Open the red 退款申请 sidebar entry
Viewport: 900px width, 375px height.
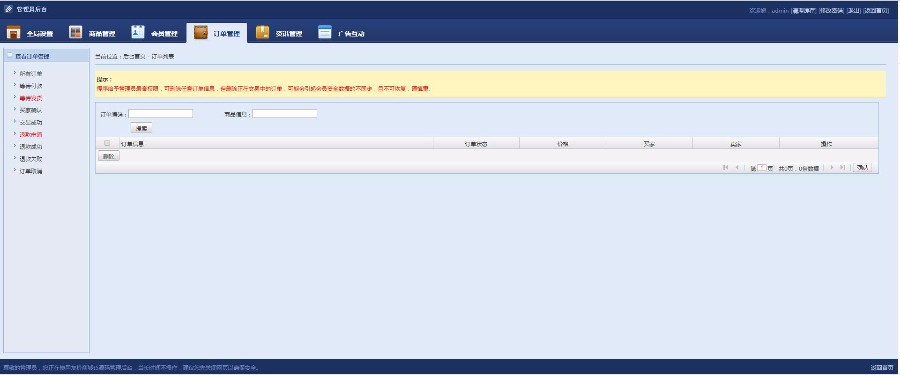point(30,134)
